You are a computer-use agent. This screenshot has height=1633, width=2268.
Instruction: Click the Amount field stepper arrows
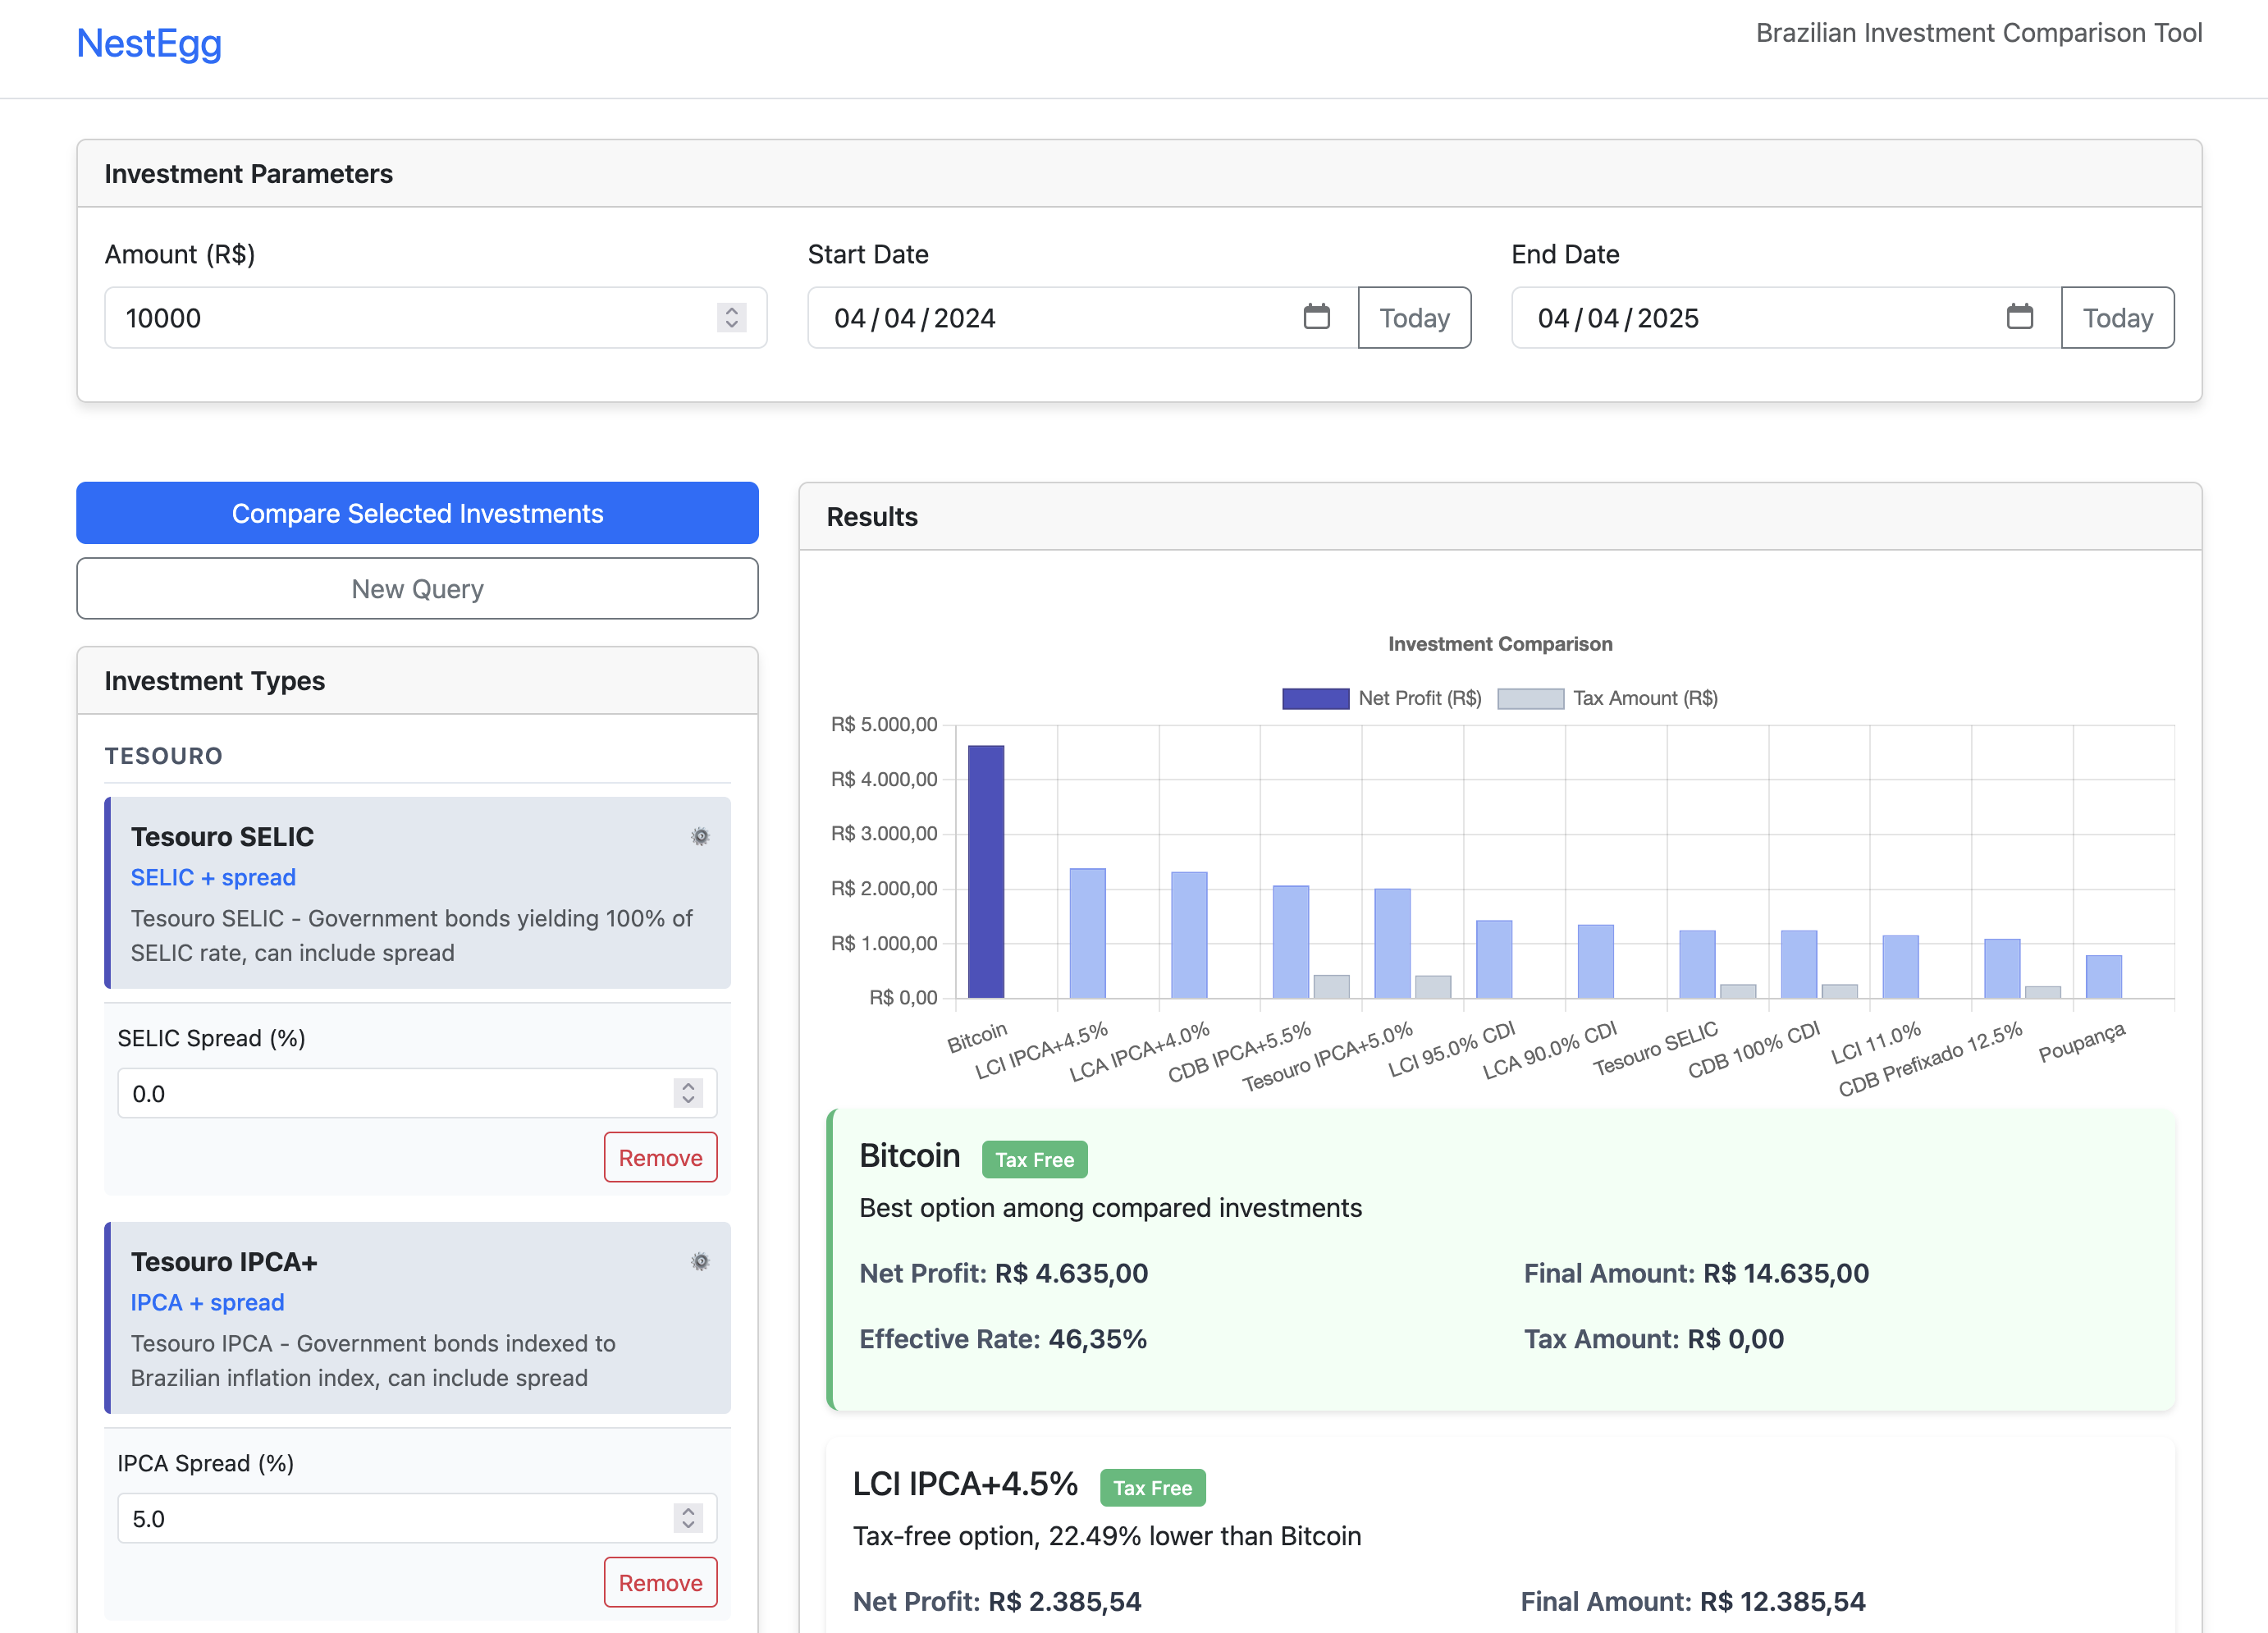(x=731, y=318)
